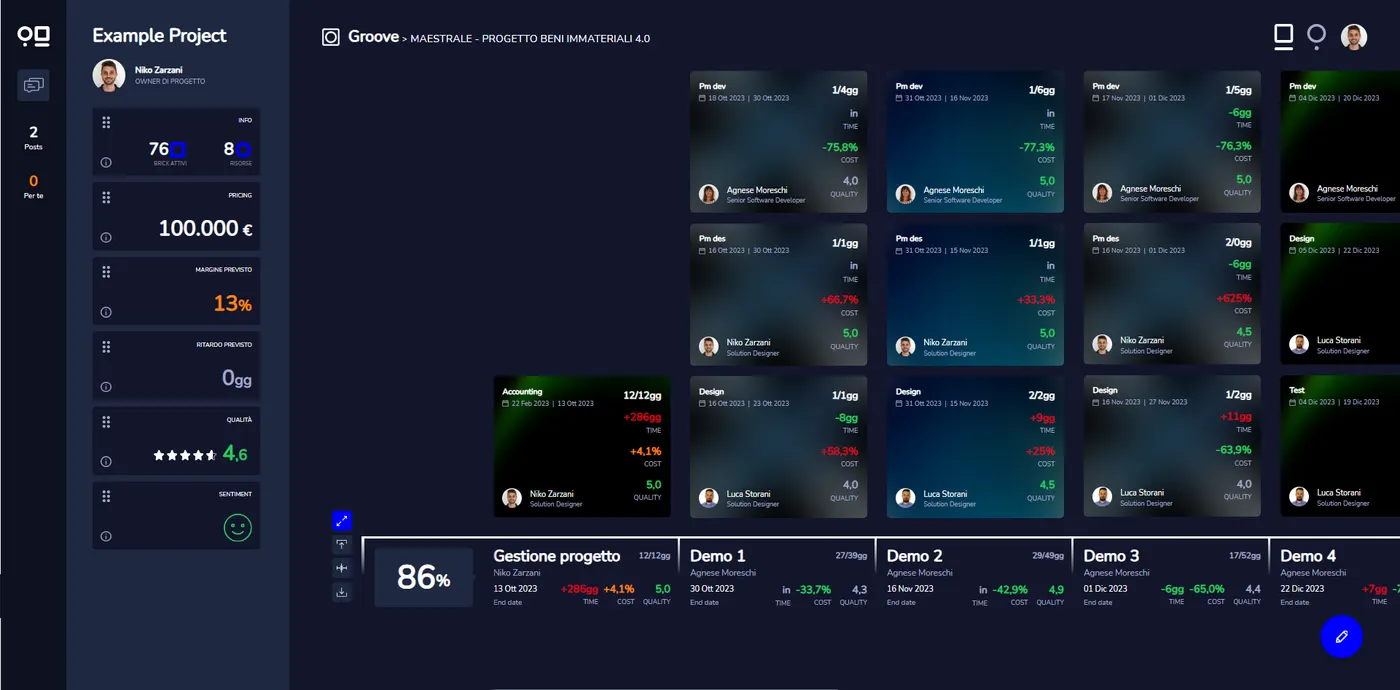Click the "0gg" ritardo previsto value
1400x690 pixels.
click(237, 378)
